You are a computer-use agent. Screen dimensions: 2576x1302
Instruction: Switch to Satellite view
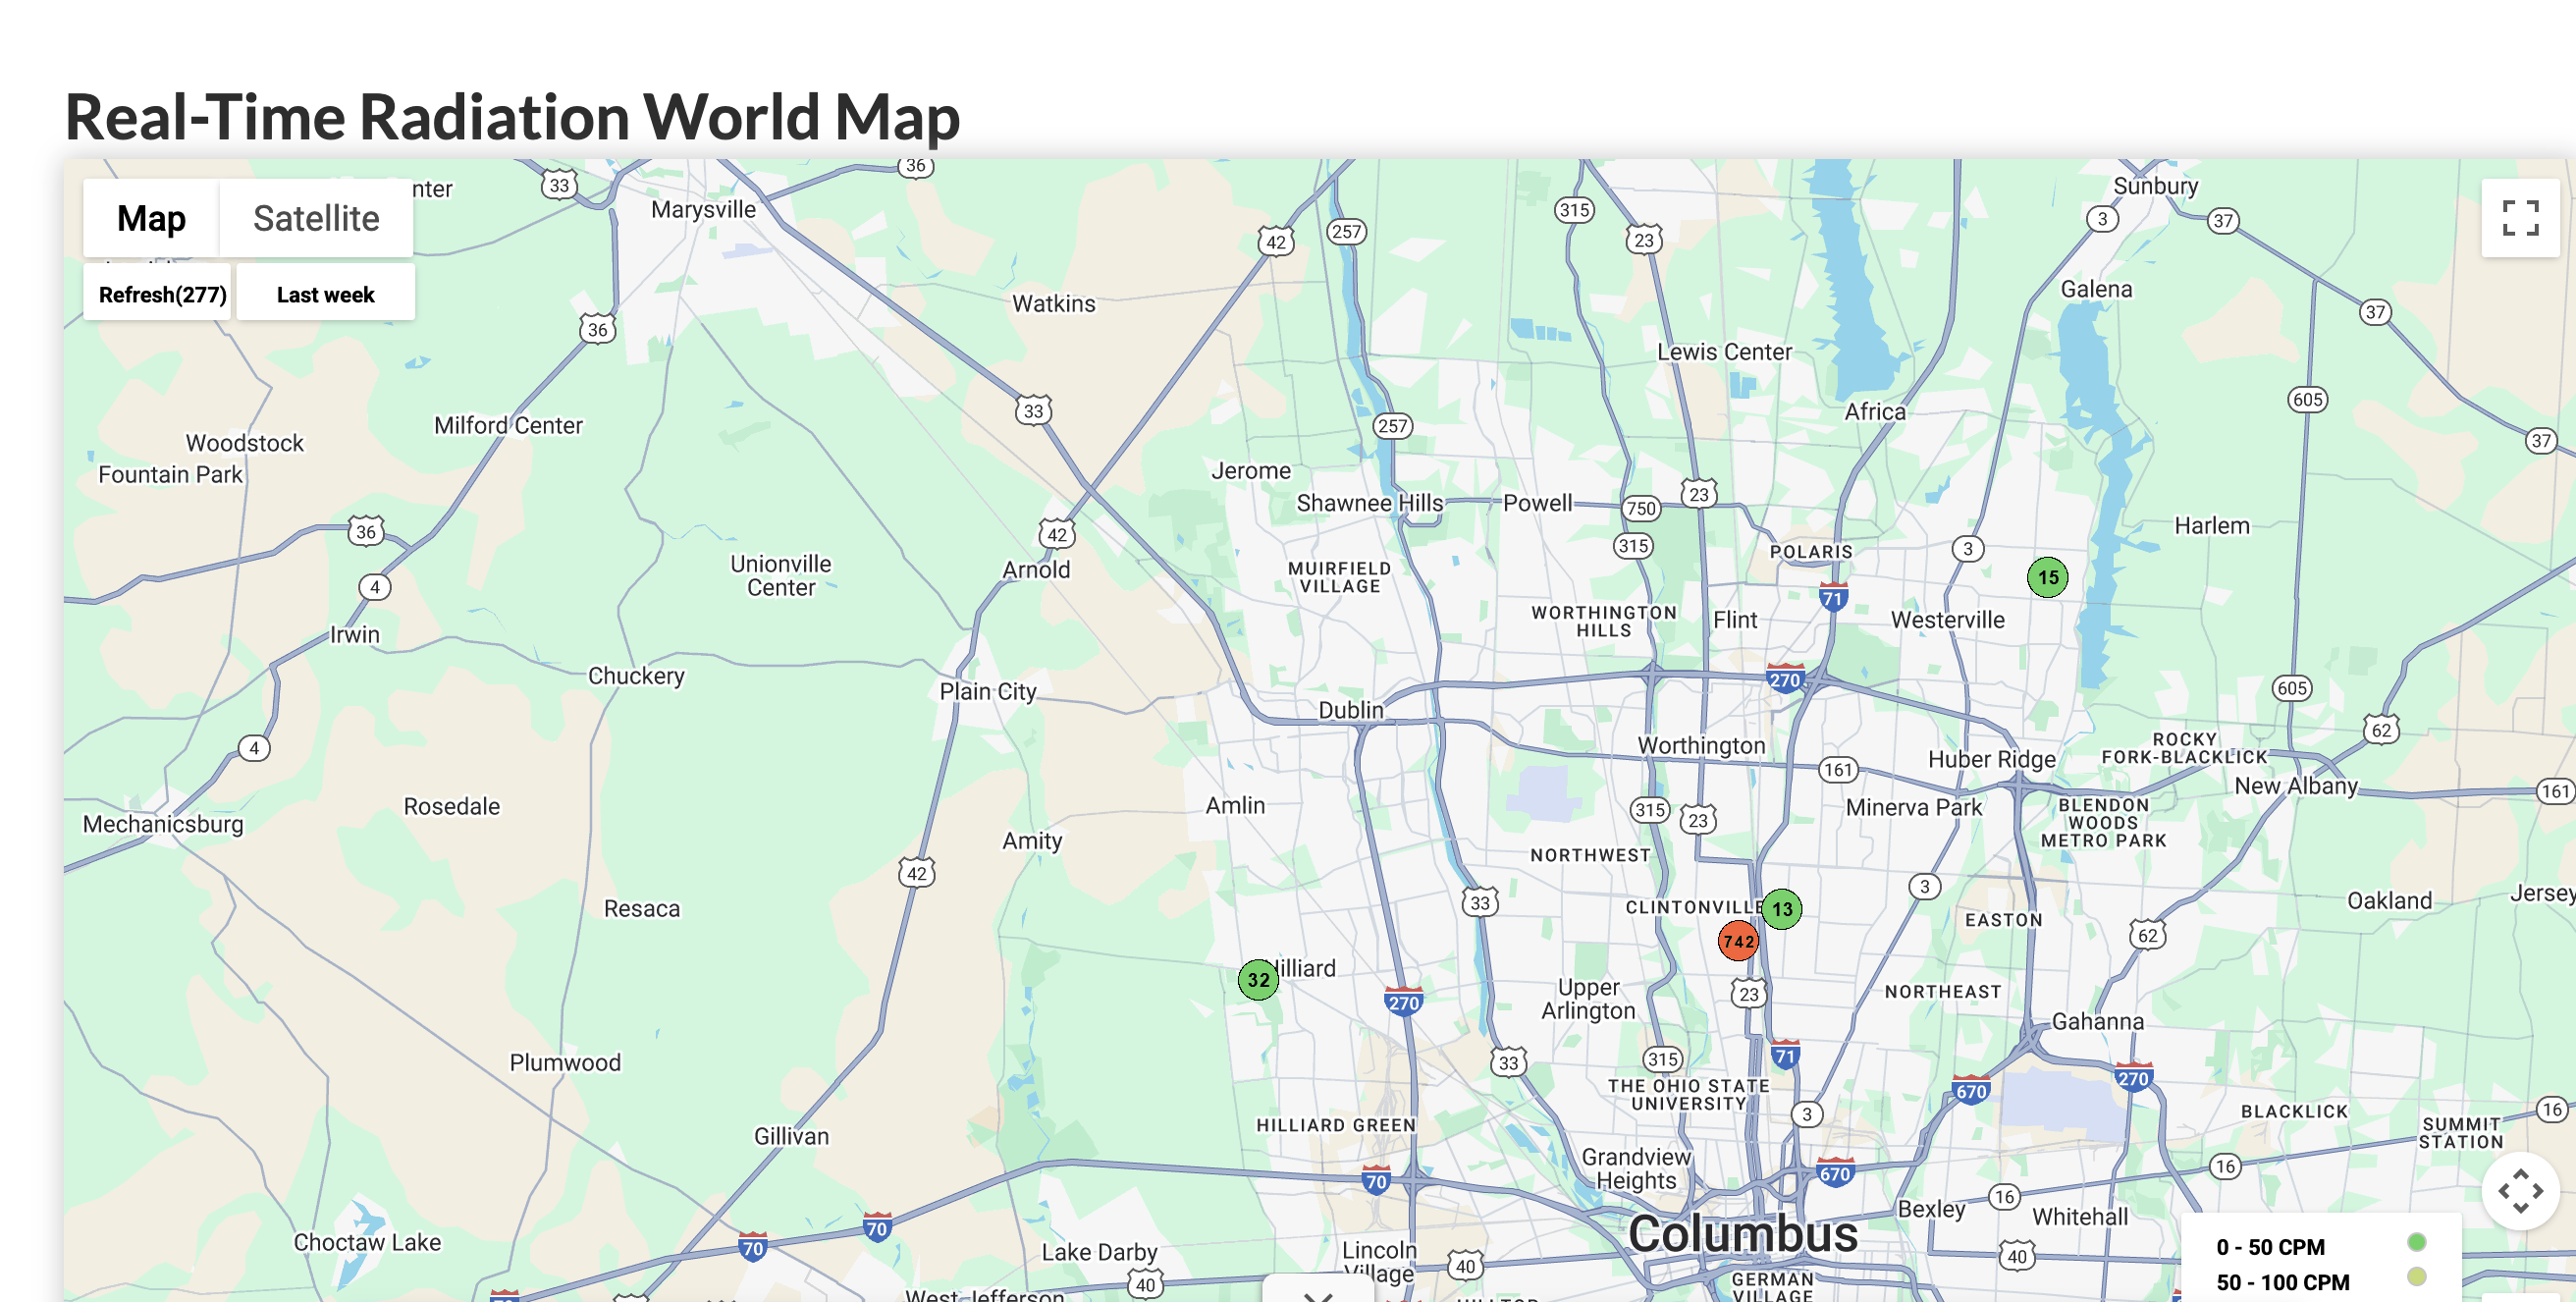point(316,218)
